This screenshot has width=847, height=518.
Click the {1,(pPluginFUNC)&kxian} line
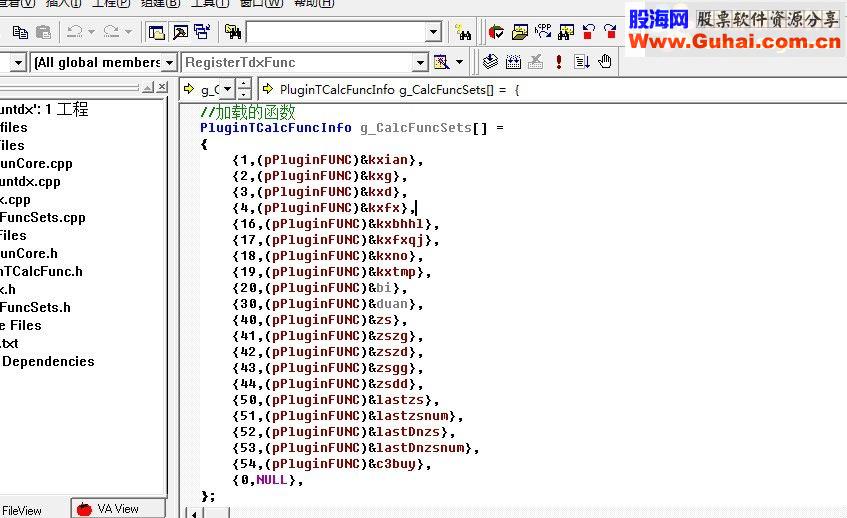[327, 160]
